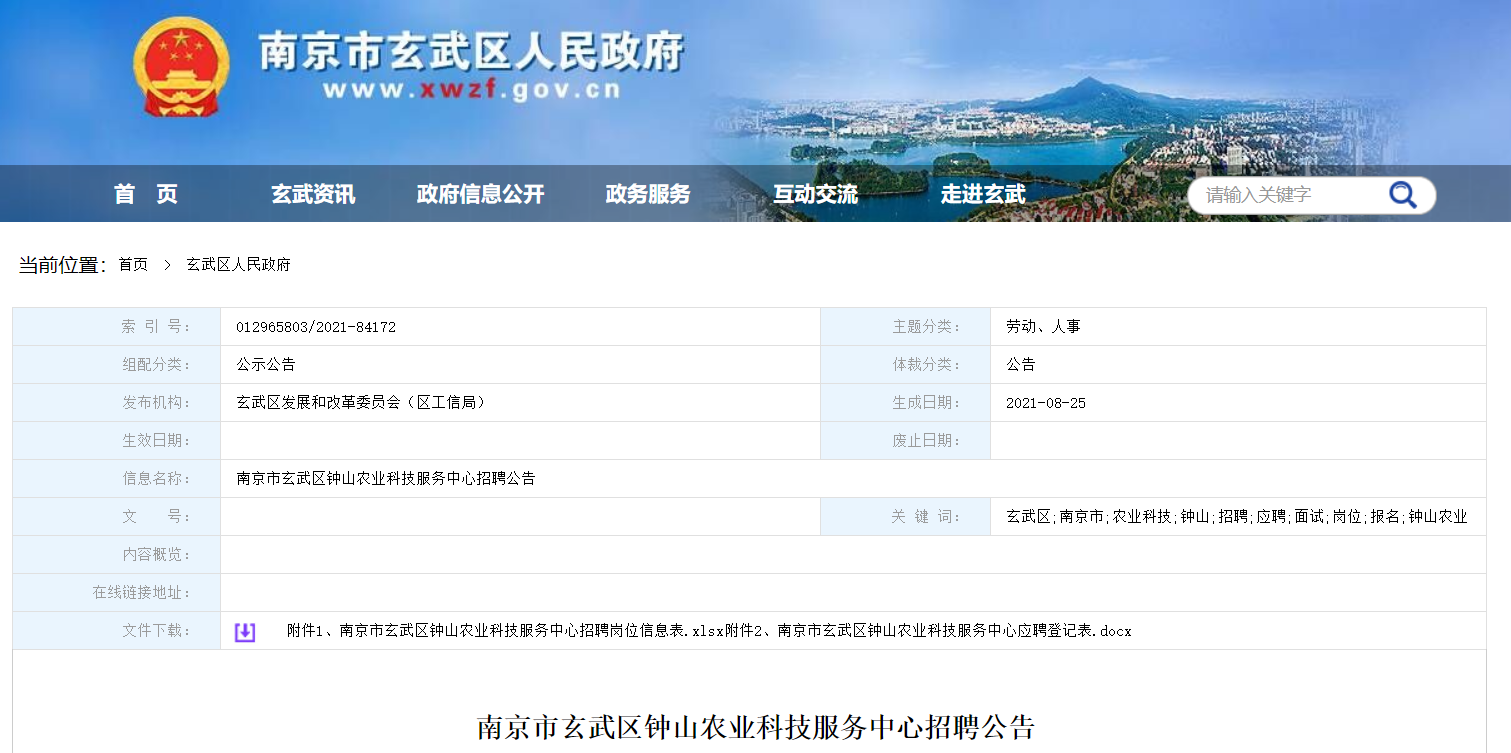
Task: Open 玄武区人民政府 breadcrumb link
Action: coord(238,265)
